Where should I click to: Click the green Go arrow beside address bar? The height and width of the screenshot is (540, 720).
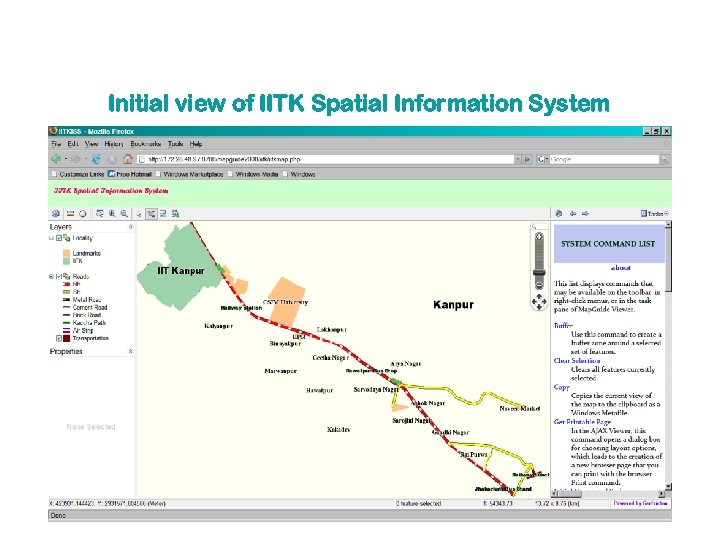pos(527,159)
